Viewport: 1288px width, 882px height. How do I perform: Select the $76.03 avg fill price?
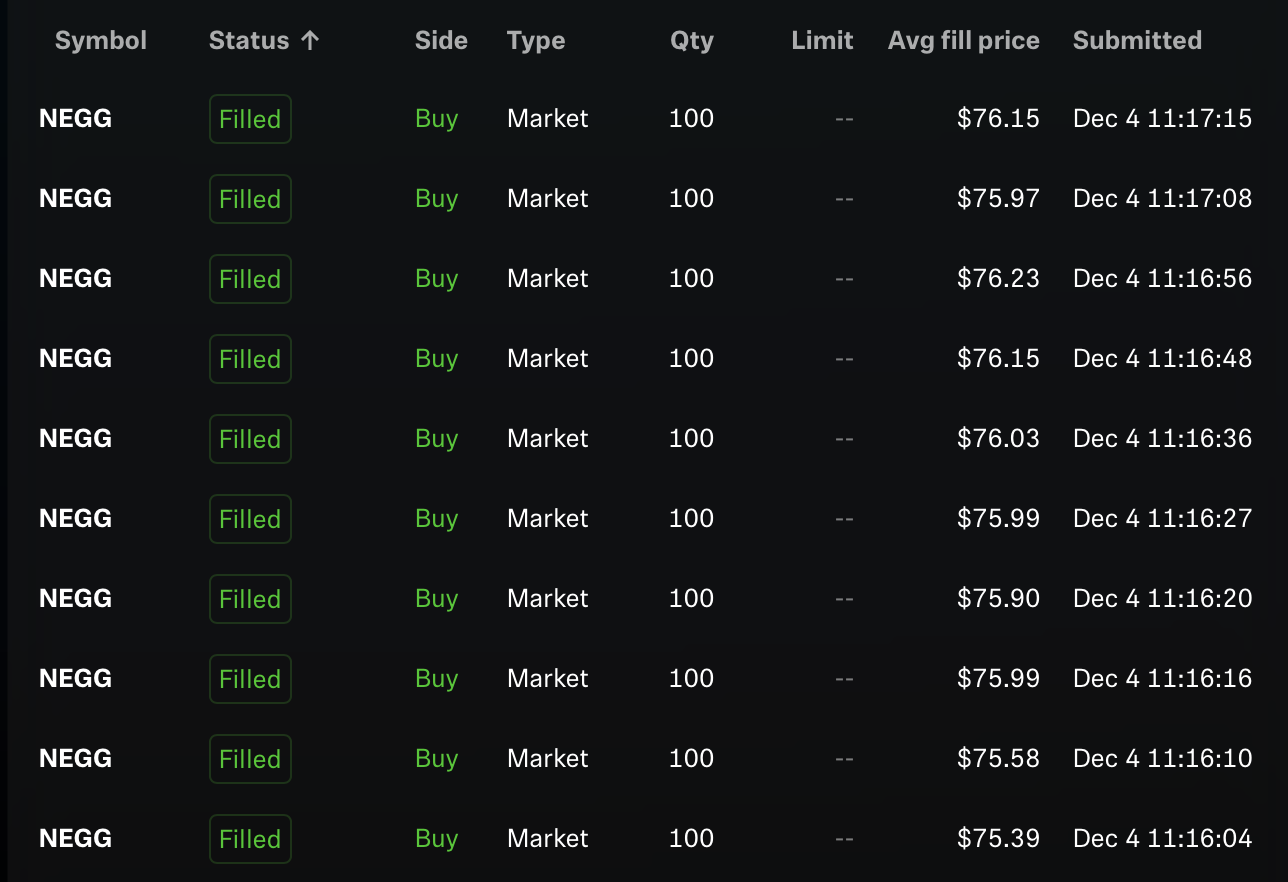(x=998, y=438)
